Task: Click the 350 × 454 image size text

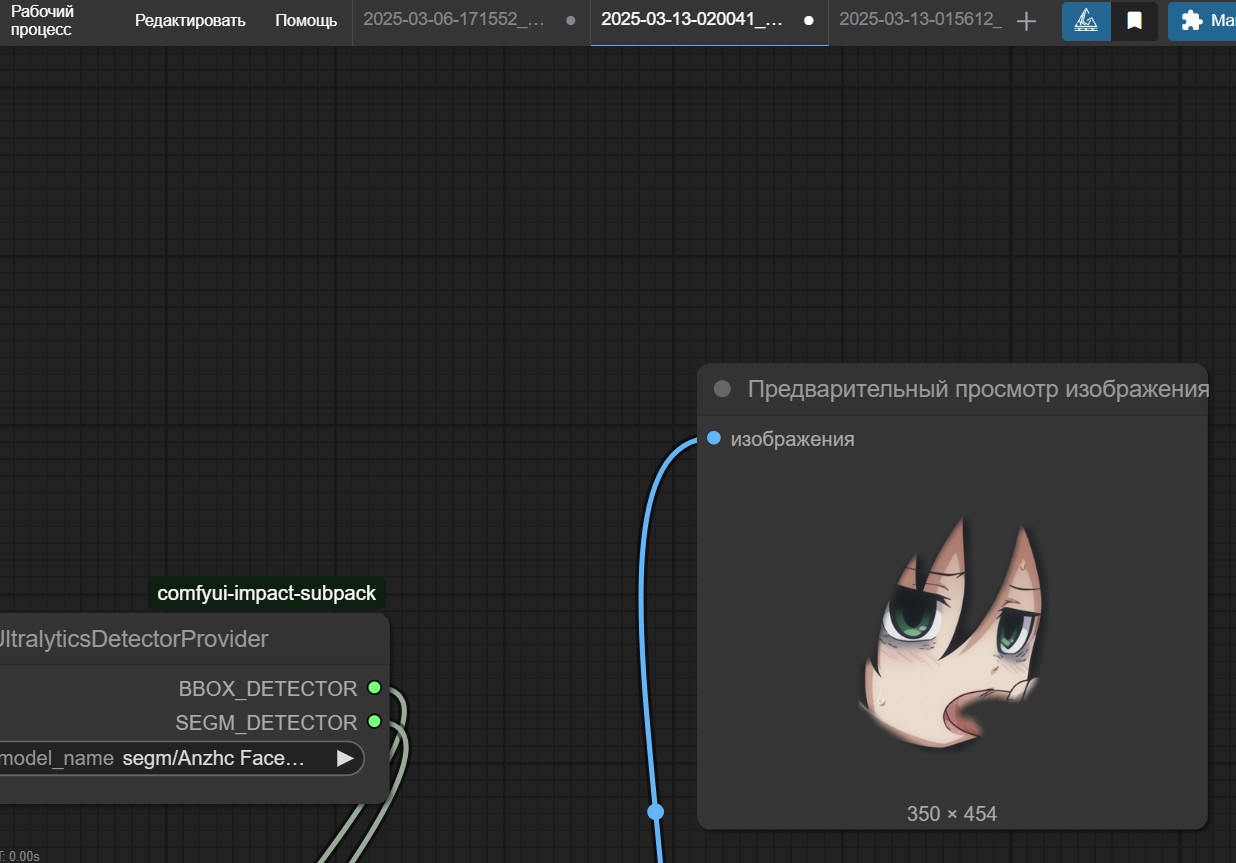Action: pyautogui.click(x=952, y=814)
